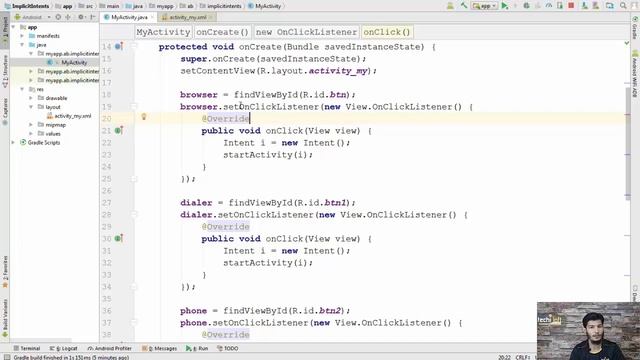Close the activity_my.xml tab
The height and width of the screenshot is (360, 640).
coord(211,17)
